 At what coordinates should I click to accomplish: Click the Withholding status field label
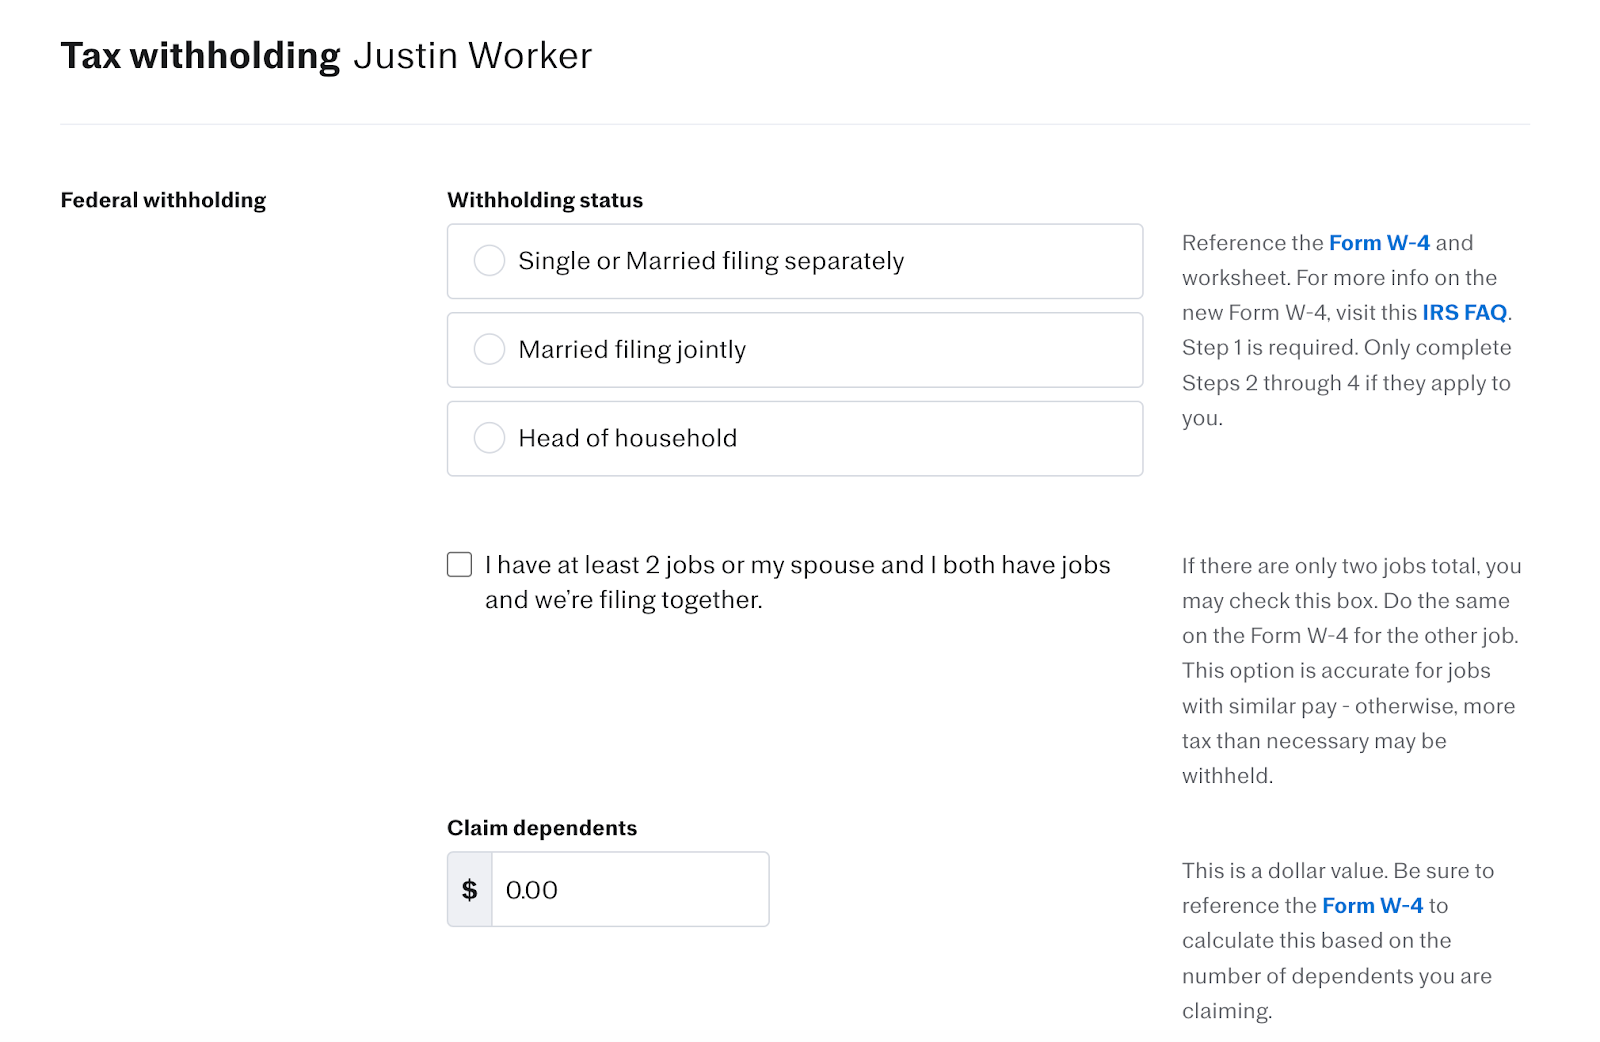tap(545, 200)
